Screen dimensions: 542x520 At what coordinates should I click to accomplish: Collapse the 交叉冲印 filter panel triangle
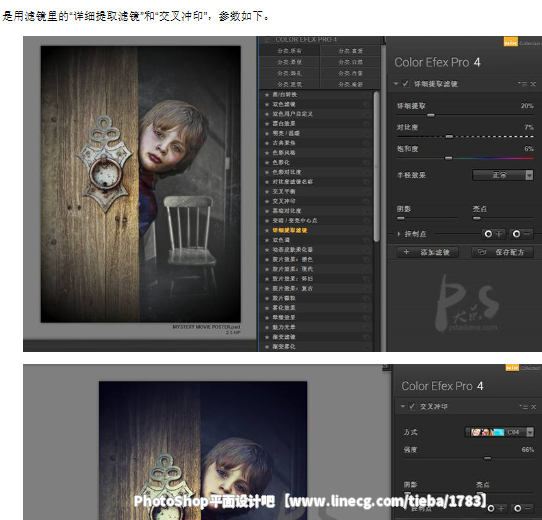[403, 407]
